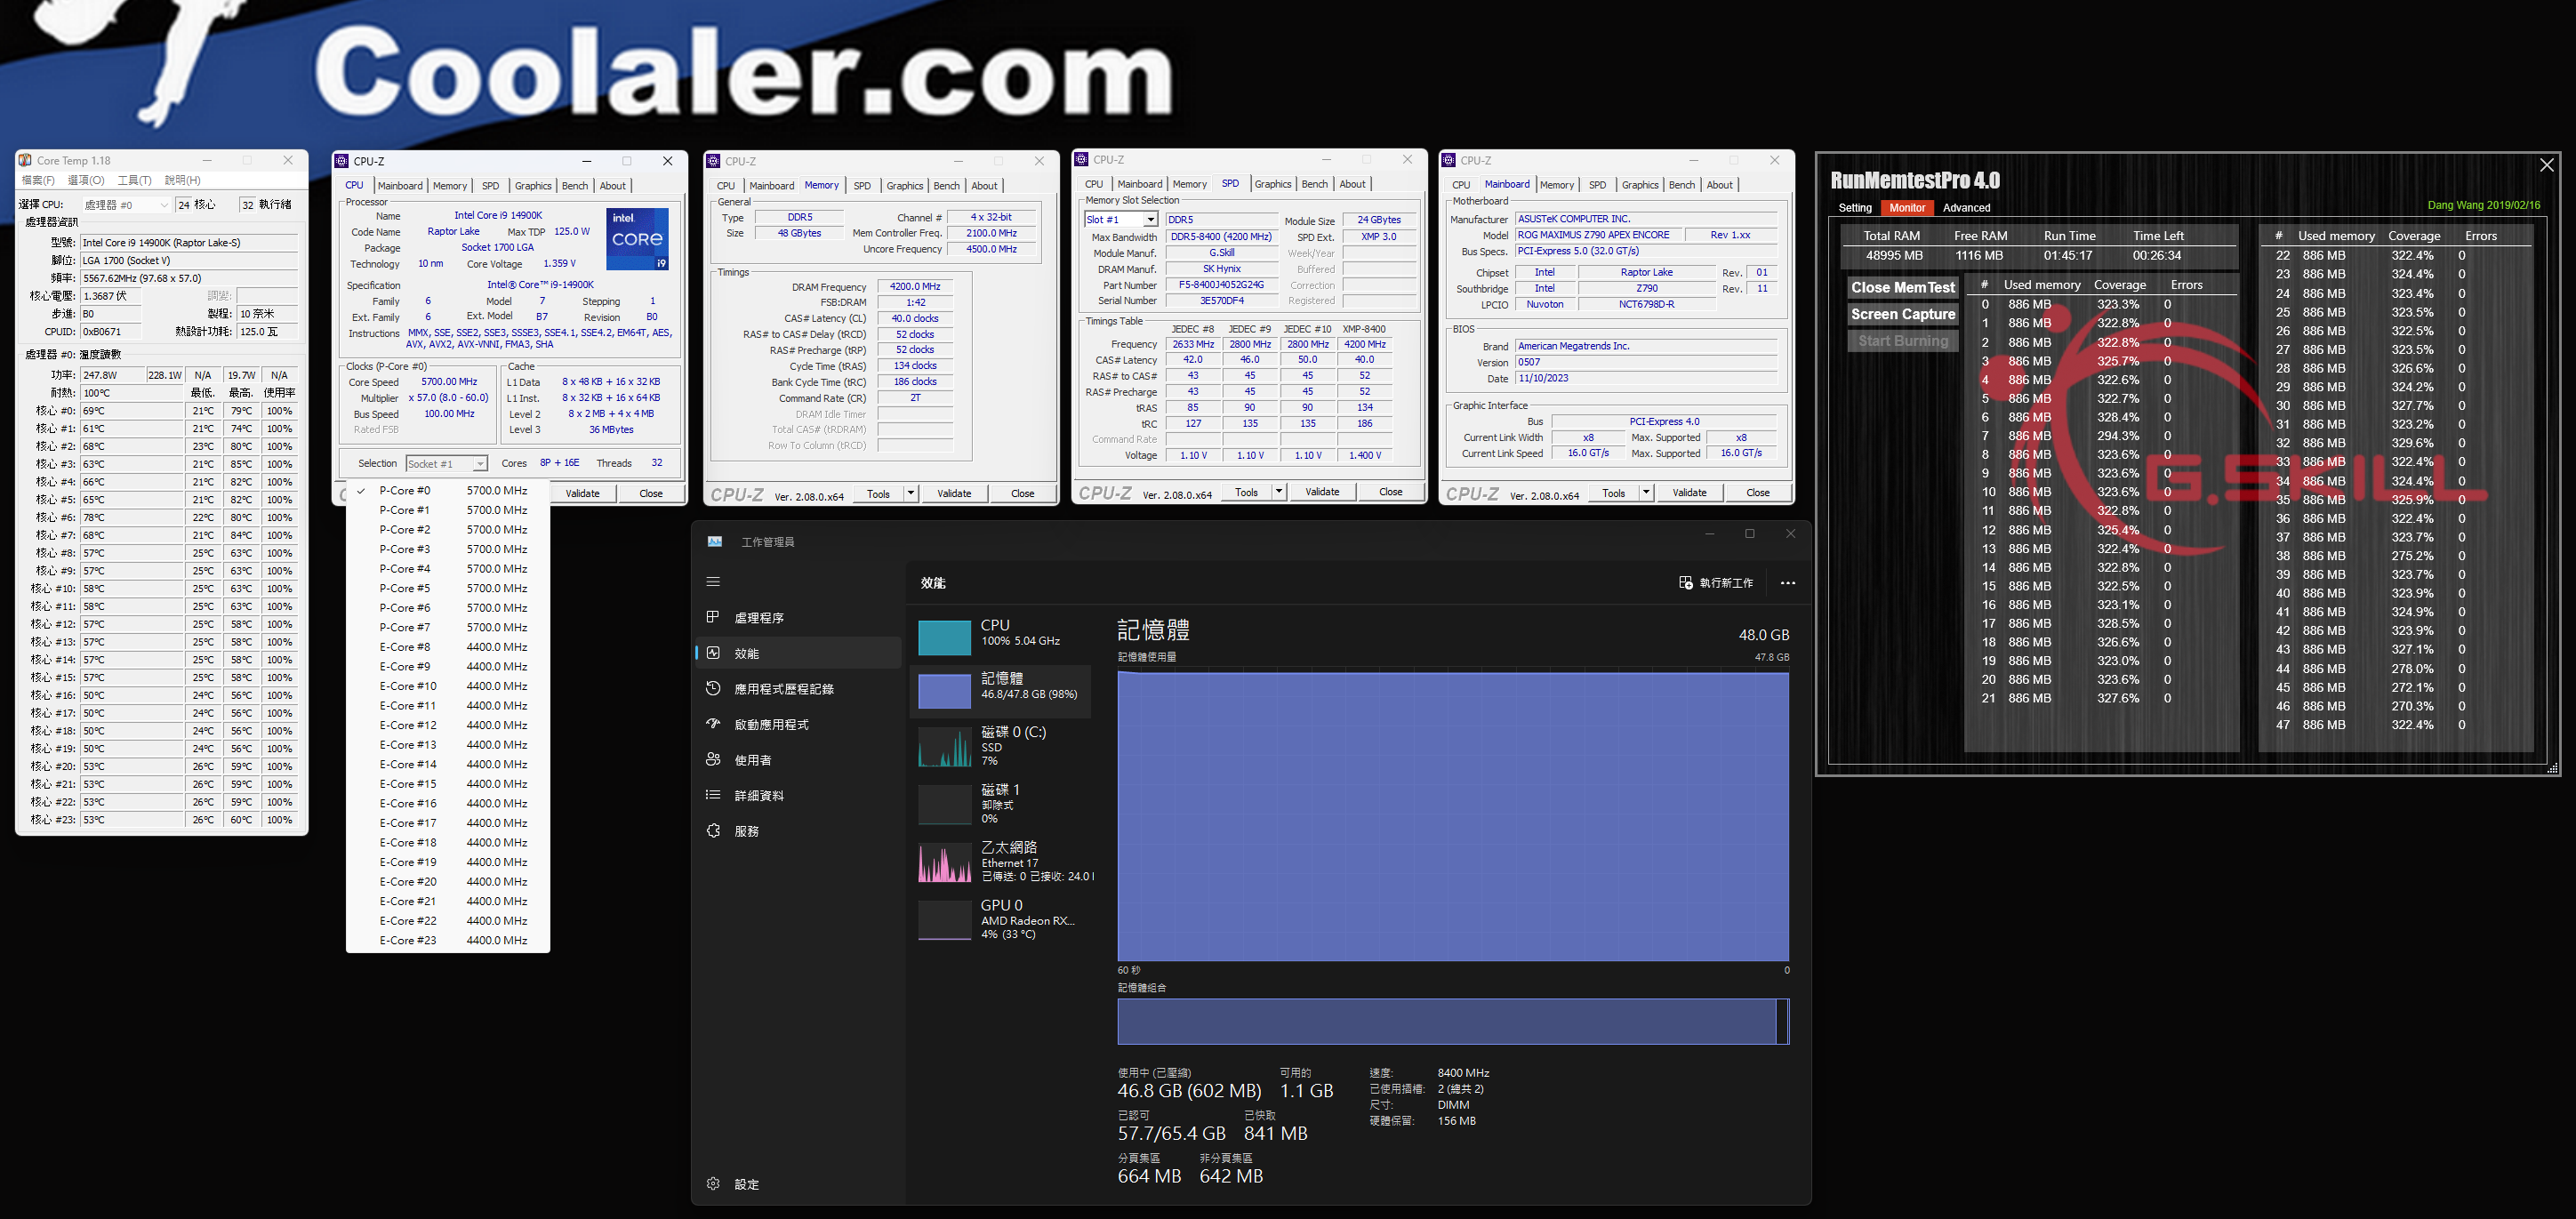Open About tab in SPD CPU-Z window
Image resolution: width=2576 pixels, height=1219 pixels.
1352,184
